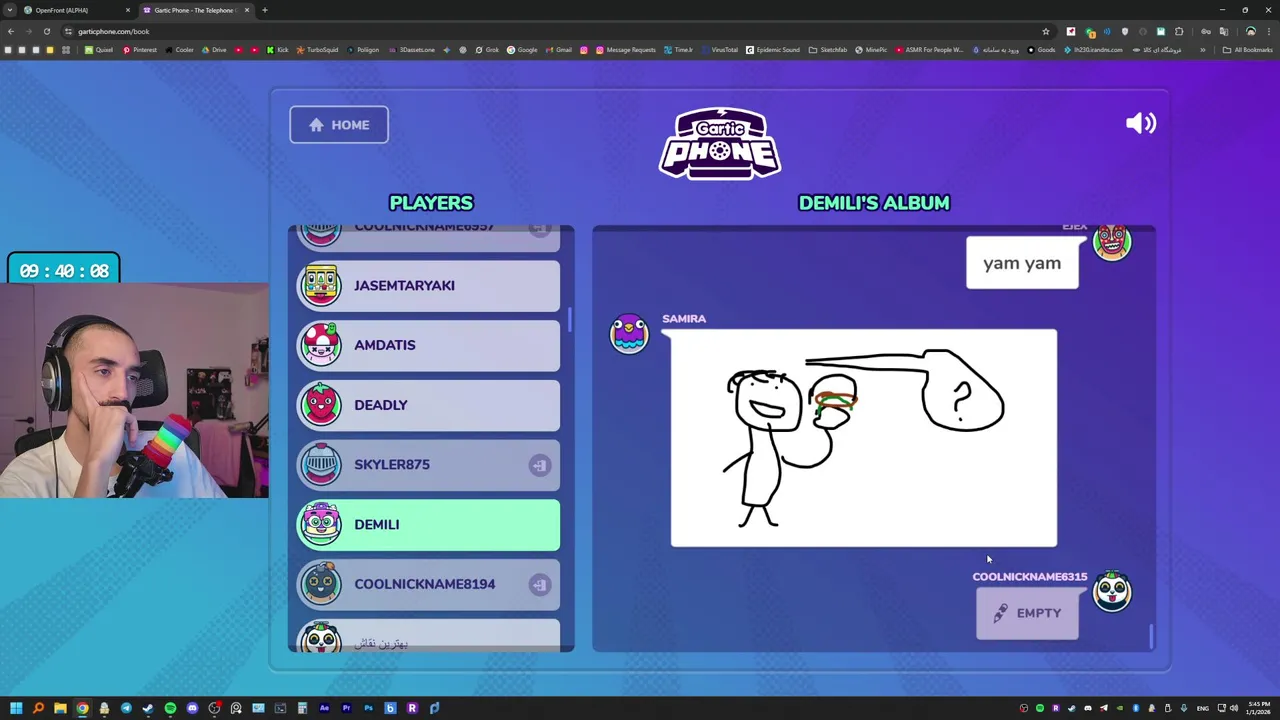Click the HOME button
The width and height of the screenshot is (1280, 720).
(x=339, y=125)
